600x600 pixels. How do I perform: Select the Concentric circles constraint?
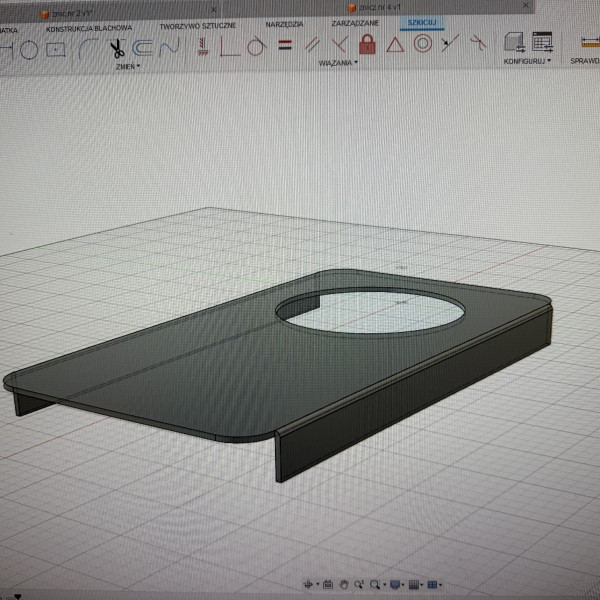click(423, 43)
